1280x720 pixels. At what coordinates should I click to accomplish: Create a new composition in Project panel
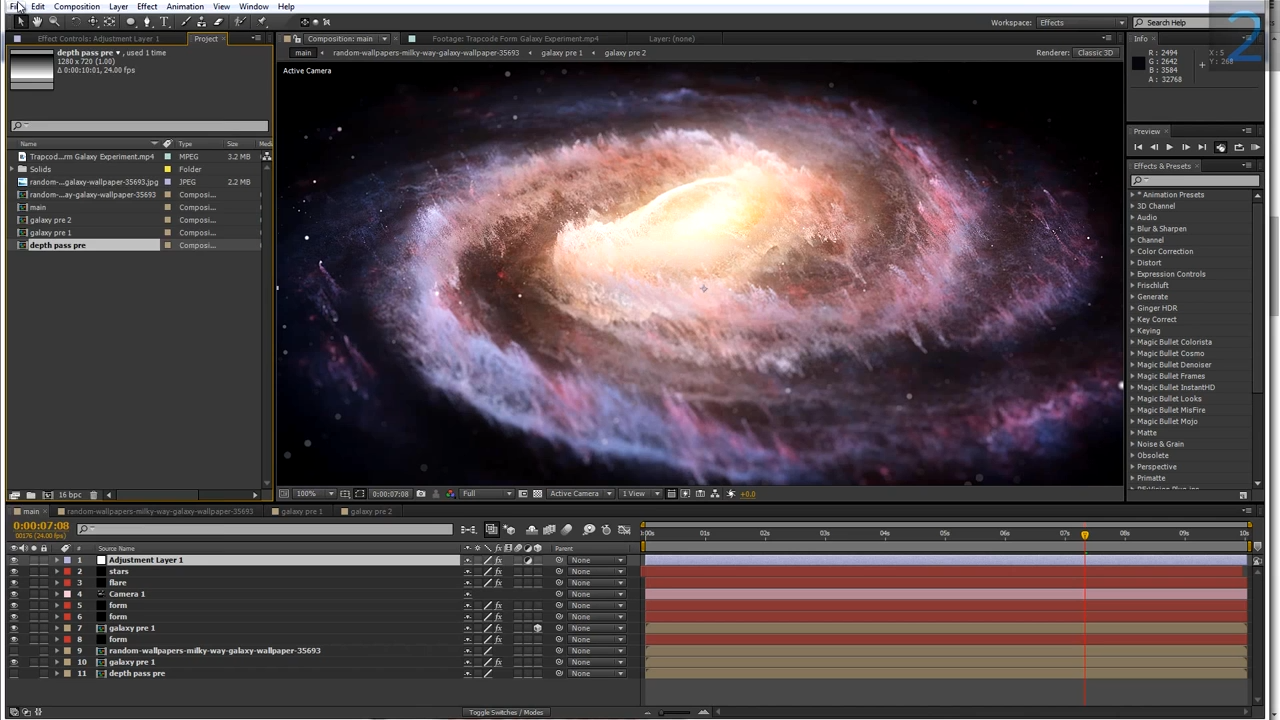[x=47, y=495]
